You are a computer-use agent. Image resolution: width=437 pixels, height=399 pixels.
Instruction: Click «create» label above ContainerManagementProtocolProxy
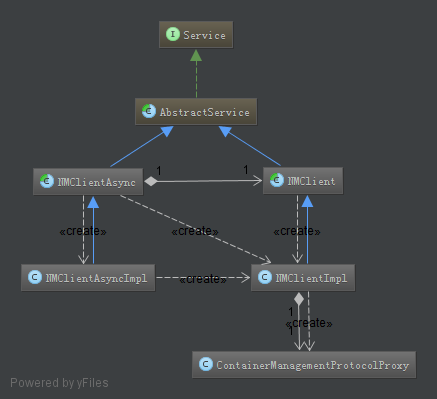(x=309, y=323)
